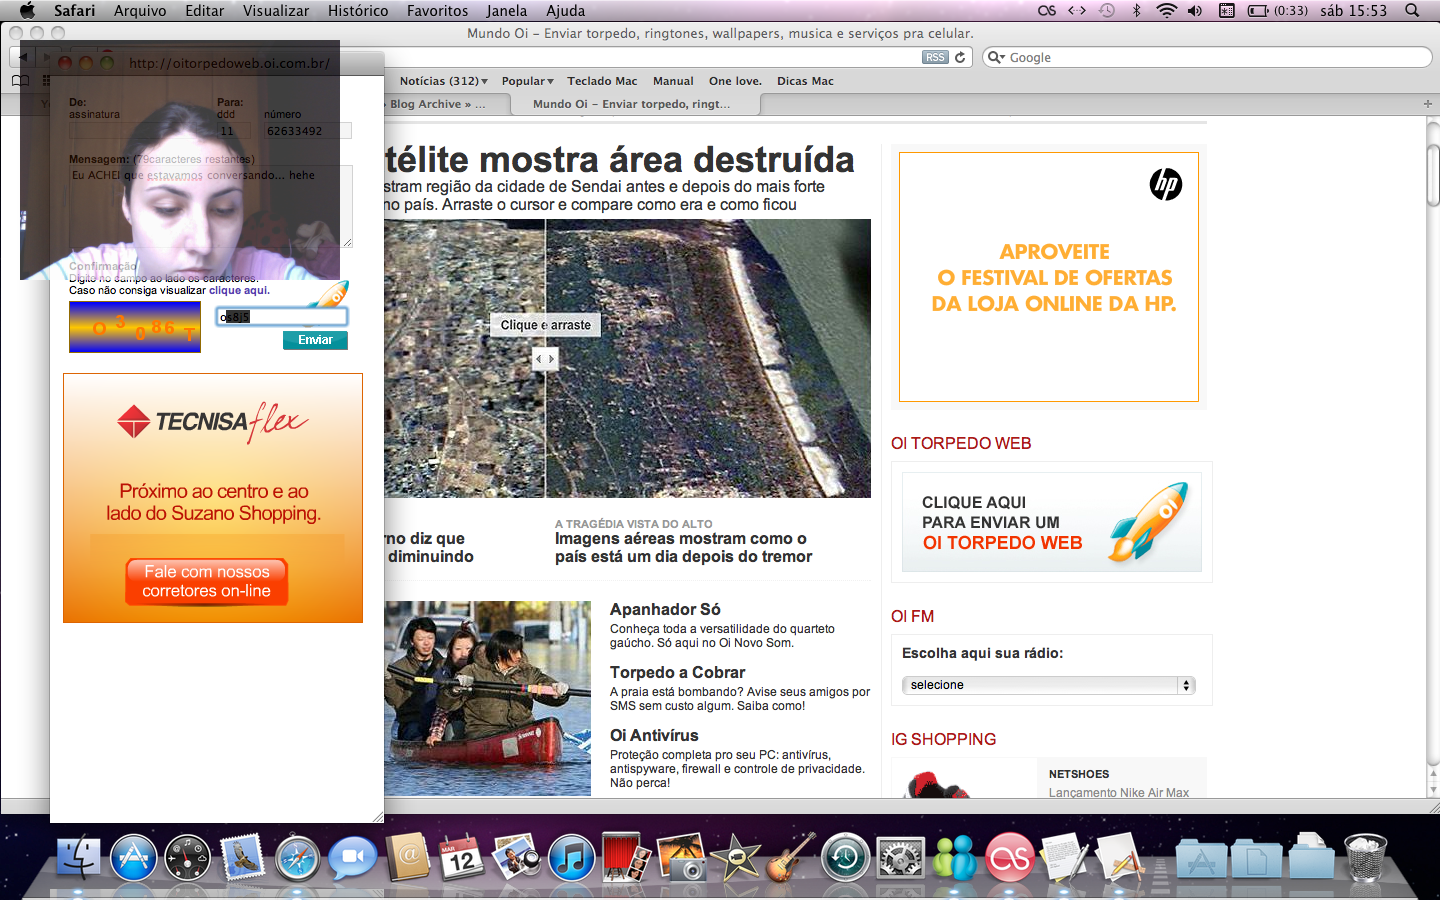Open Mail stamp icon in Dock
The height and width of the screenshot is (900, 1440).
pyautogui.click(x=243, y=857)
